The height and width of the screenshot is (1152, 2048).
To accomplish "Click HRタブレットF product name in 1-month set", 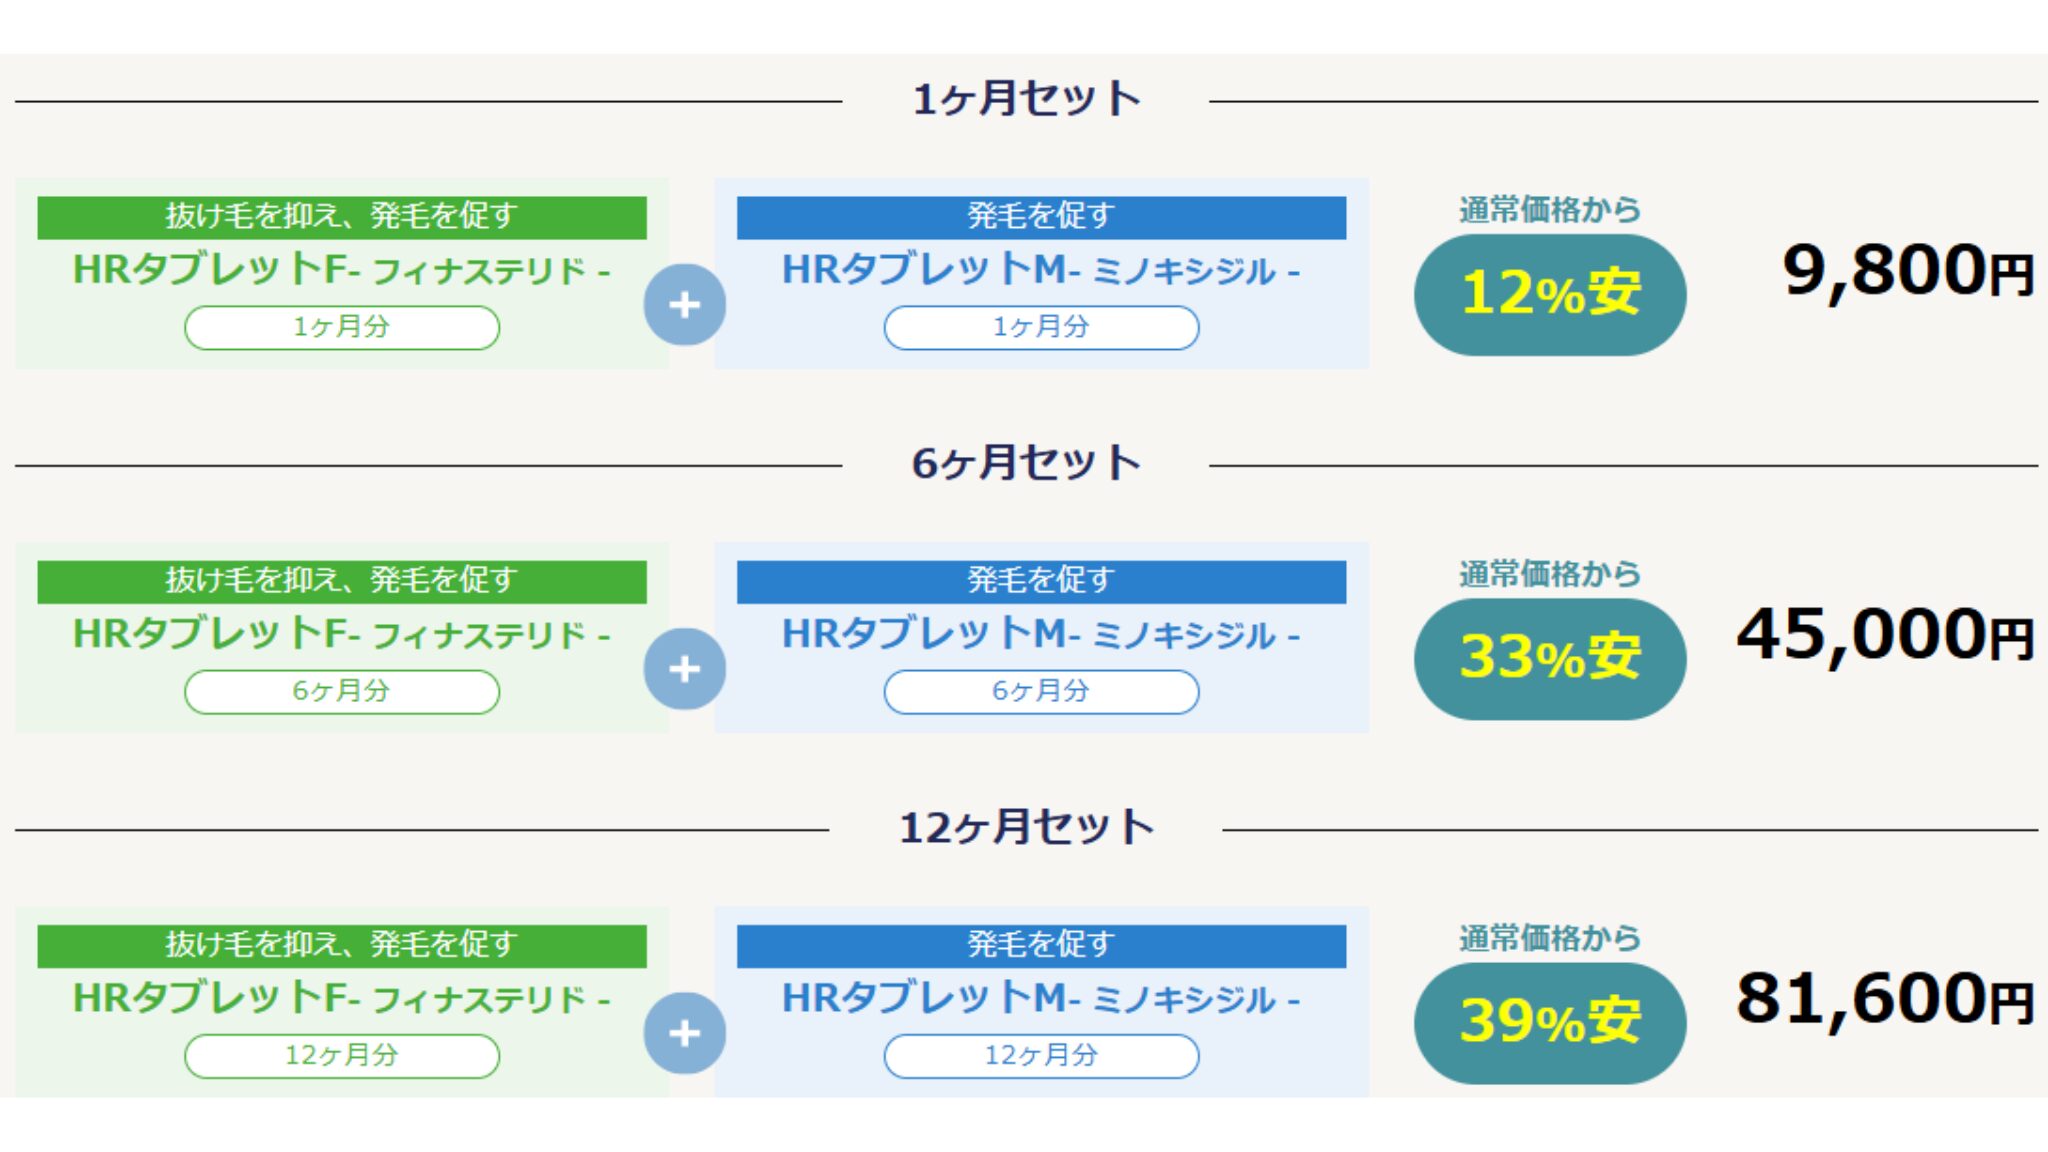I will point(341,270).
